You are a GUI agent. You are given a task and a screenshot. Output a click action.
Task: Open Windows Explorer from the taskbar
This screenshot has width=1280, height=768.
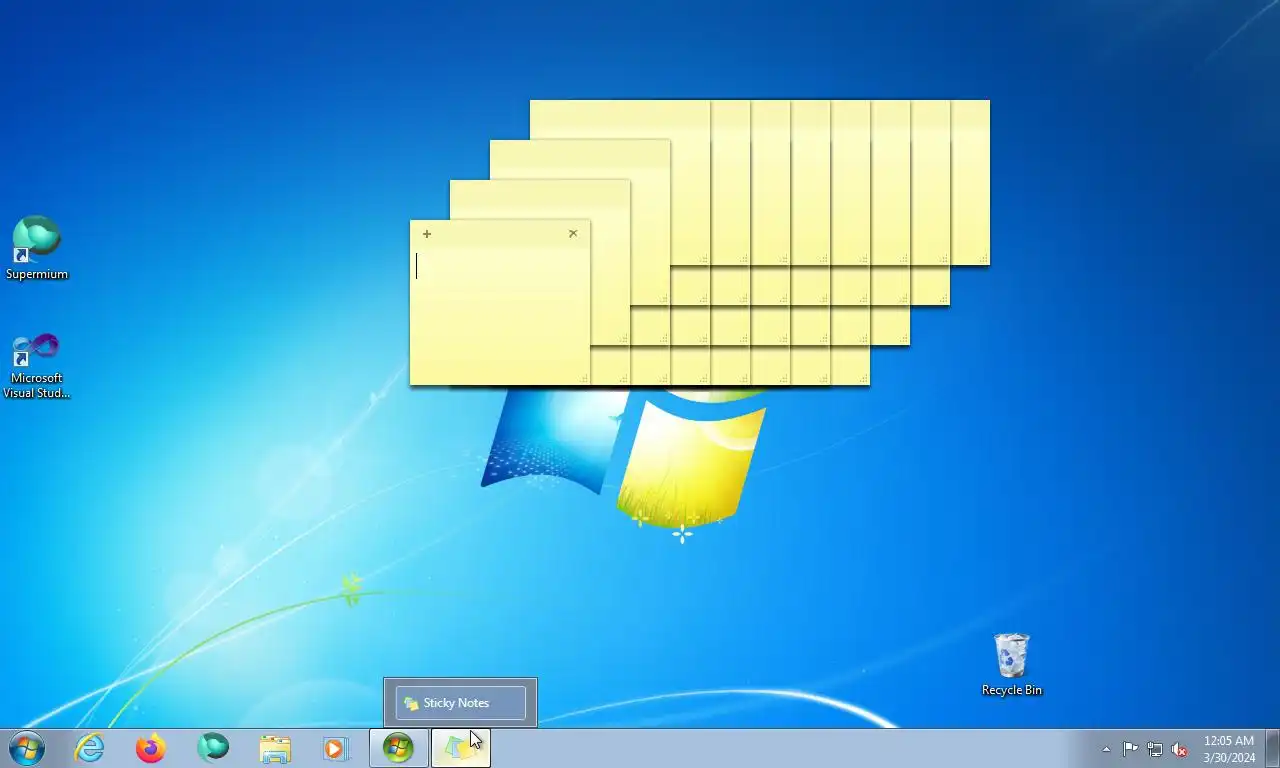click(x=275, y=748)
